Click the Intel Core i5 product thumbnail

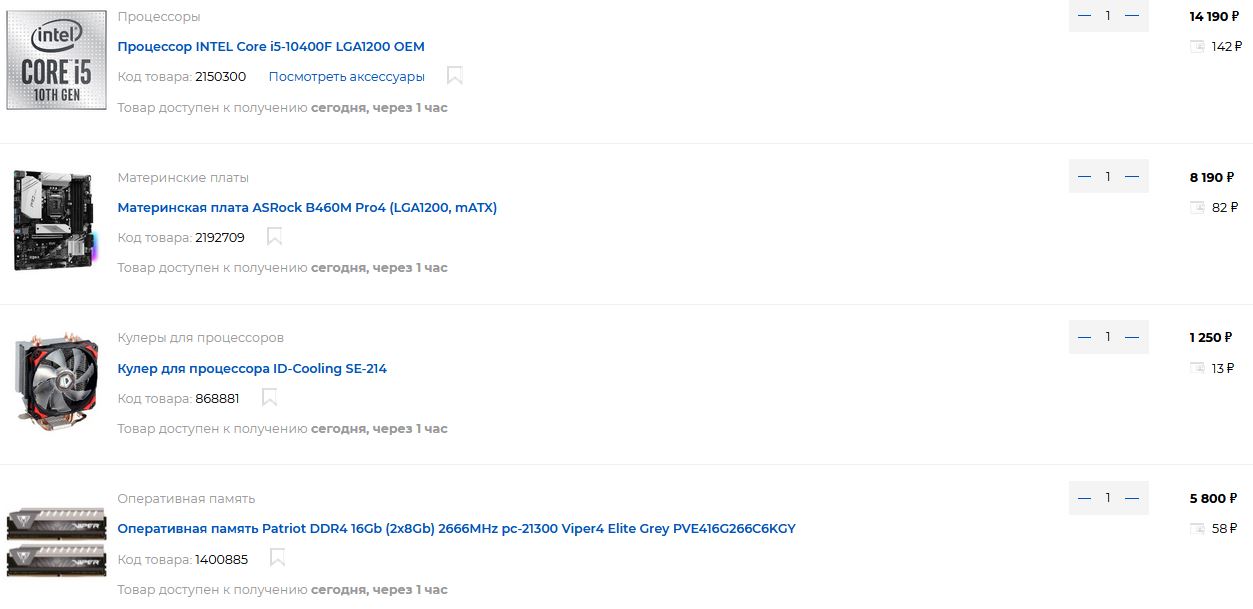pyautogui.click(x=56, y=60)
